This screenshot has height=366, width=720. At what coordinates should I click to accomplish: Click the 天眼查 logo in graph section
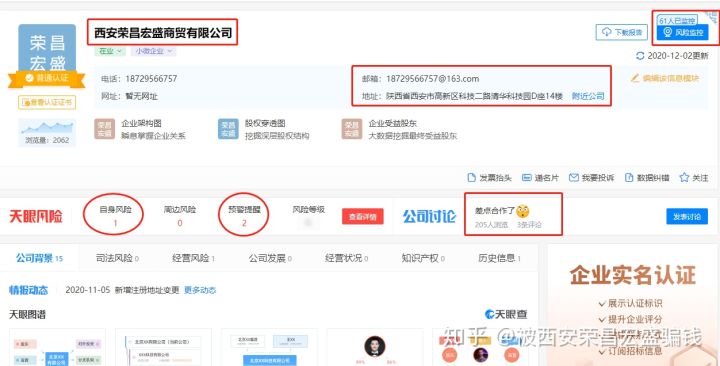click(x=506, y=315)
